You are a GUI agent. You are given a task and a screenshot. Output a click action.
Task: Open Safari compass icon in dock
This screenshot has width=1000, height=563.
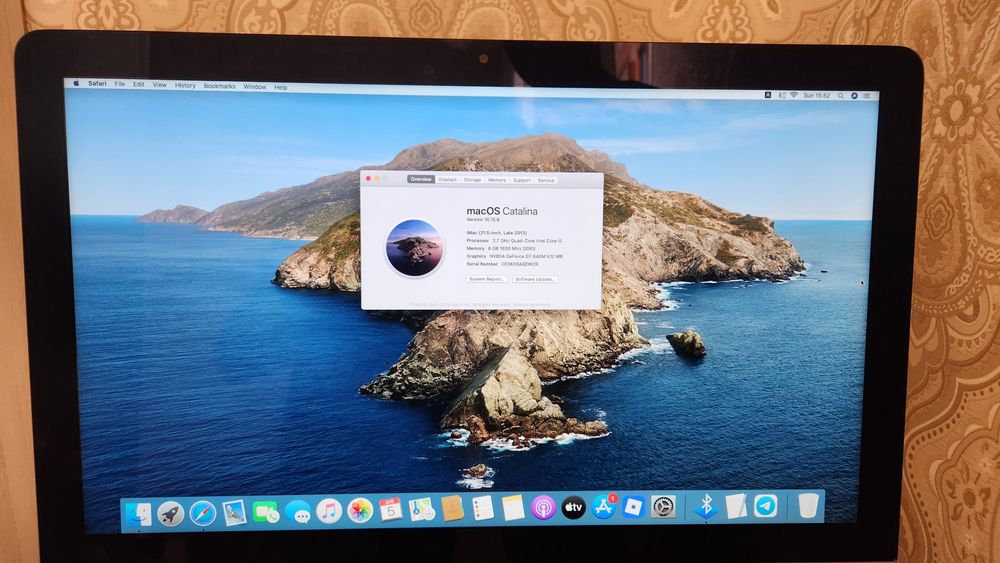click(x=203, y=513)
